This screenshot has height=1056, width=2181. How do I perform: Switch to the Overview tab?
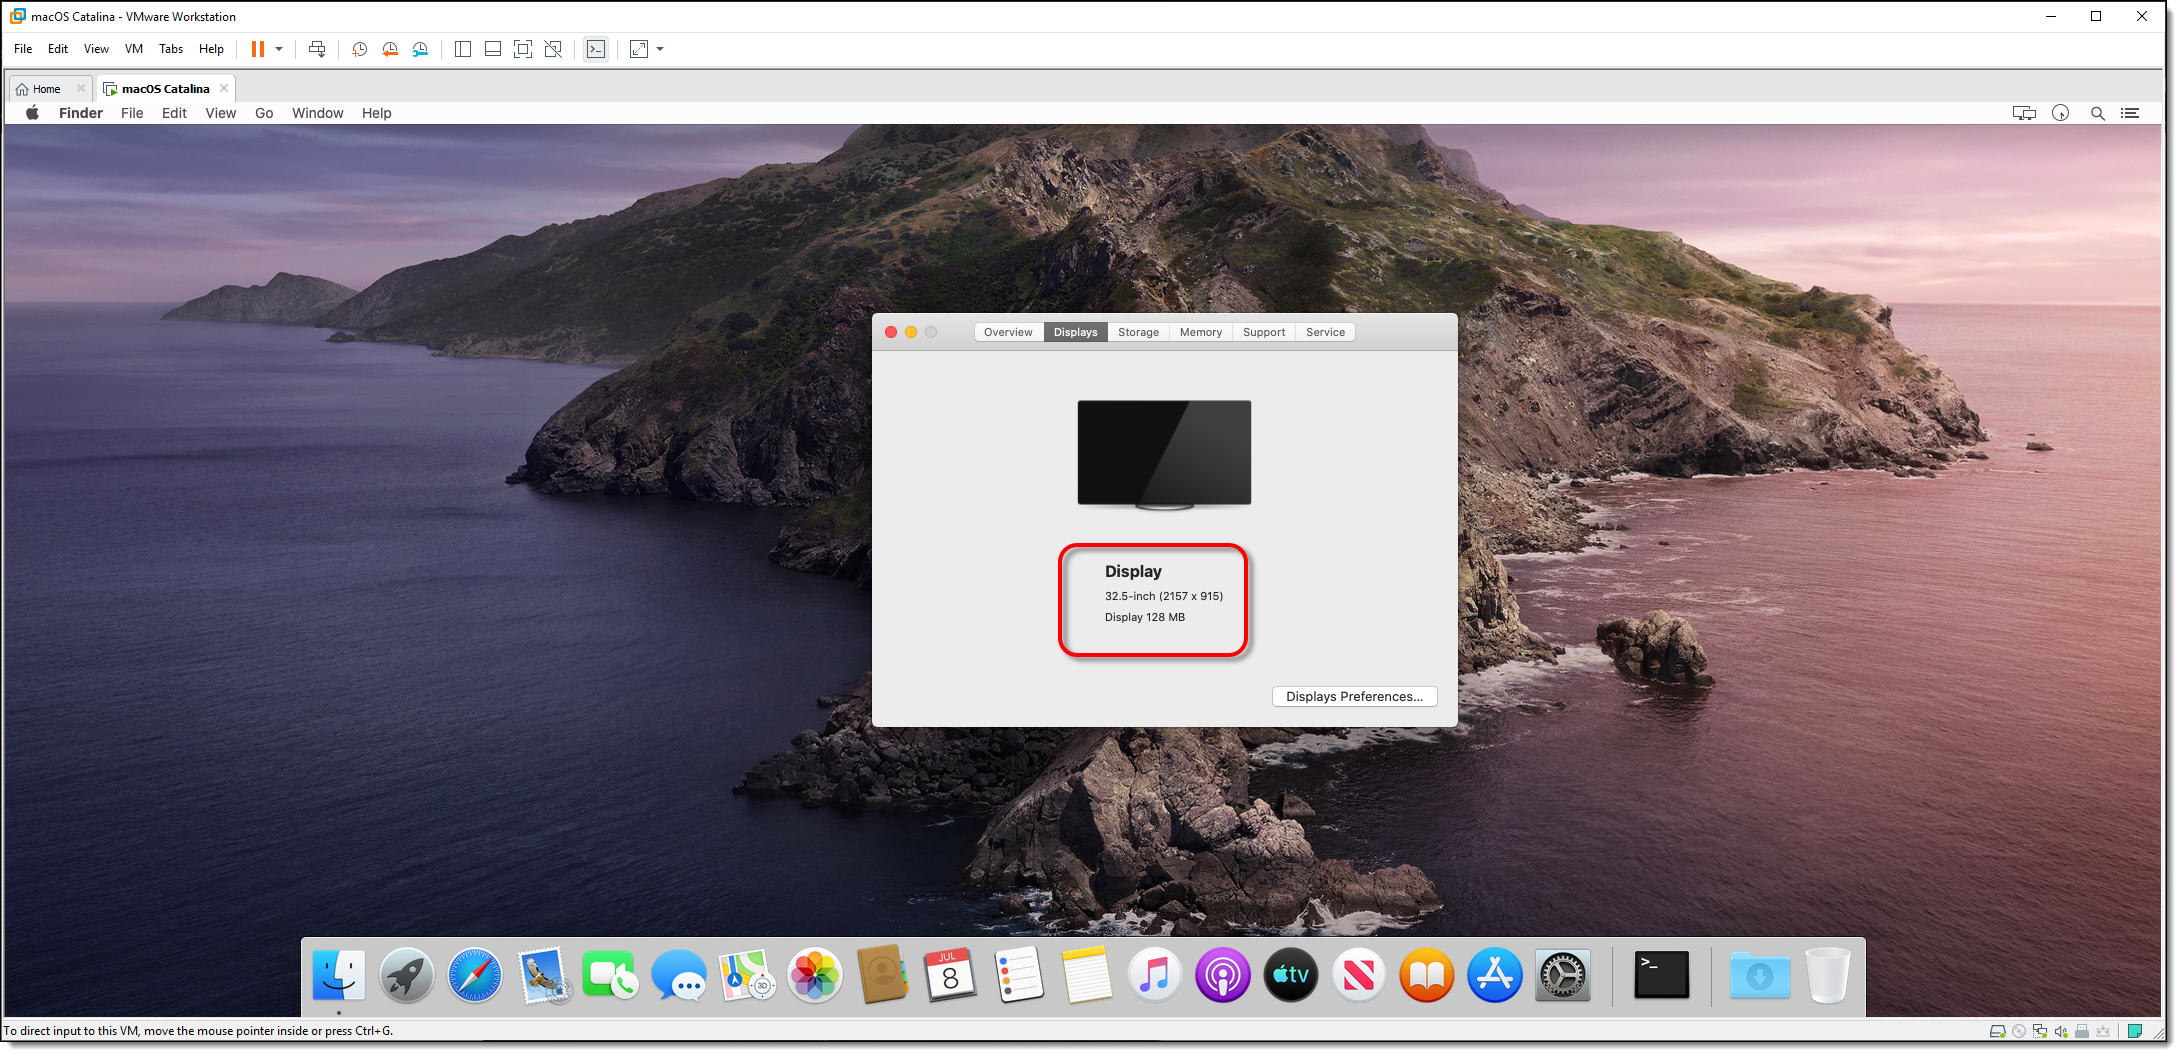tap(1008, 332)
